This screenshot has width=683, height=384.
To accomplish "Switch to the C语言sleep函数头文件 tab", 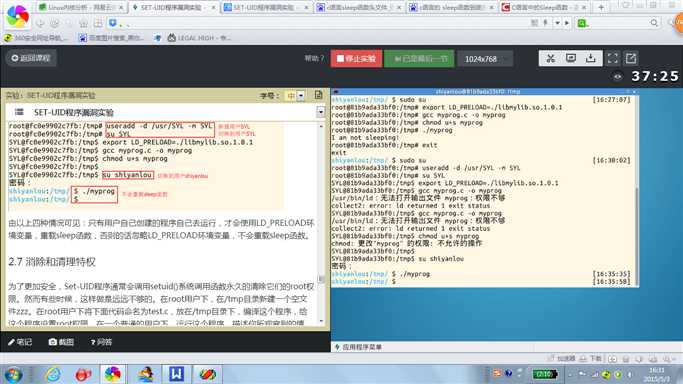I will point(358,7).
